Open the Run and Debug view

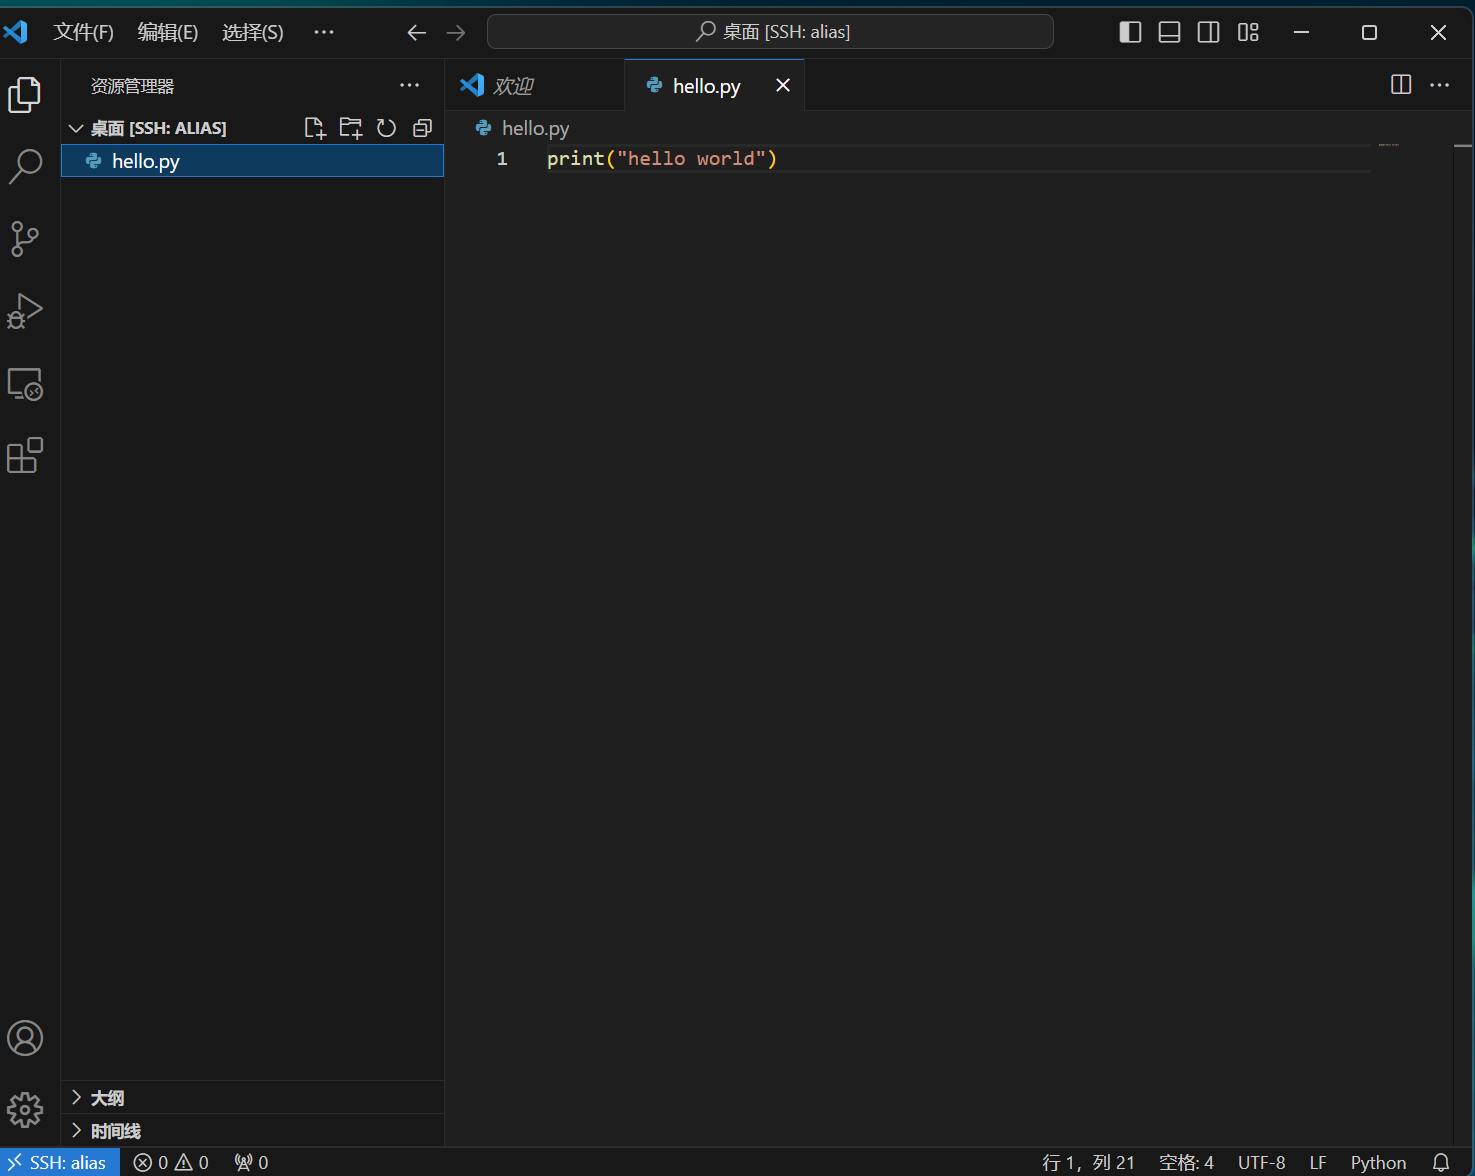(25, 311)
